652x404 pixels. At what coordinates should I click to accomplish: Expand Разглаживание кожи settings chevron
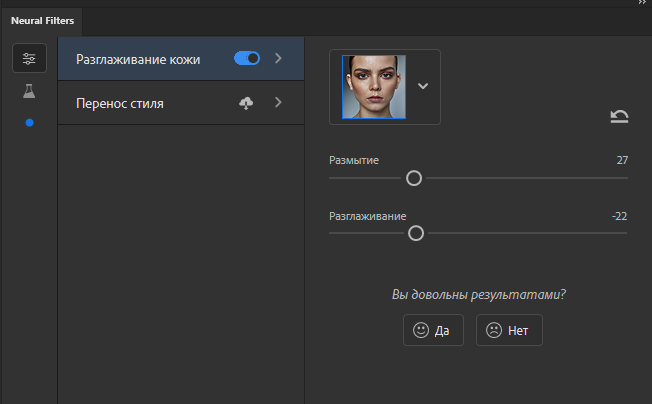tap(278, 58)
